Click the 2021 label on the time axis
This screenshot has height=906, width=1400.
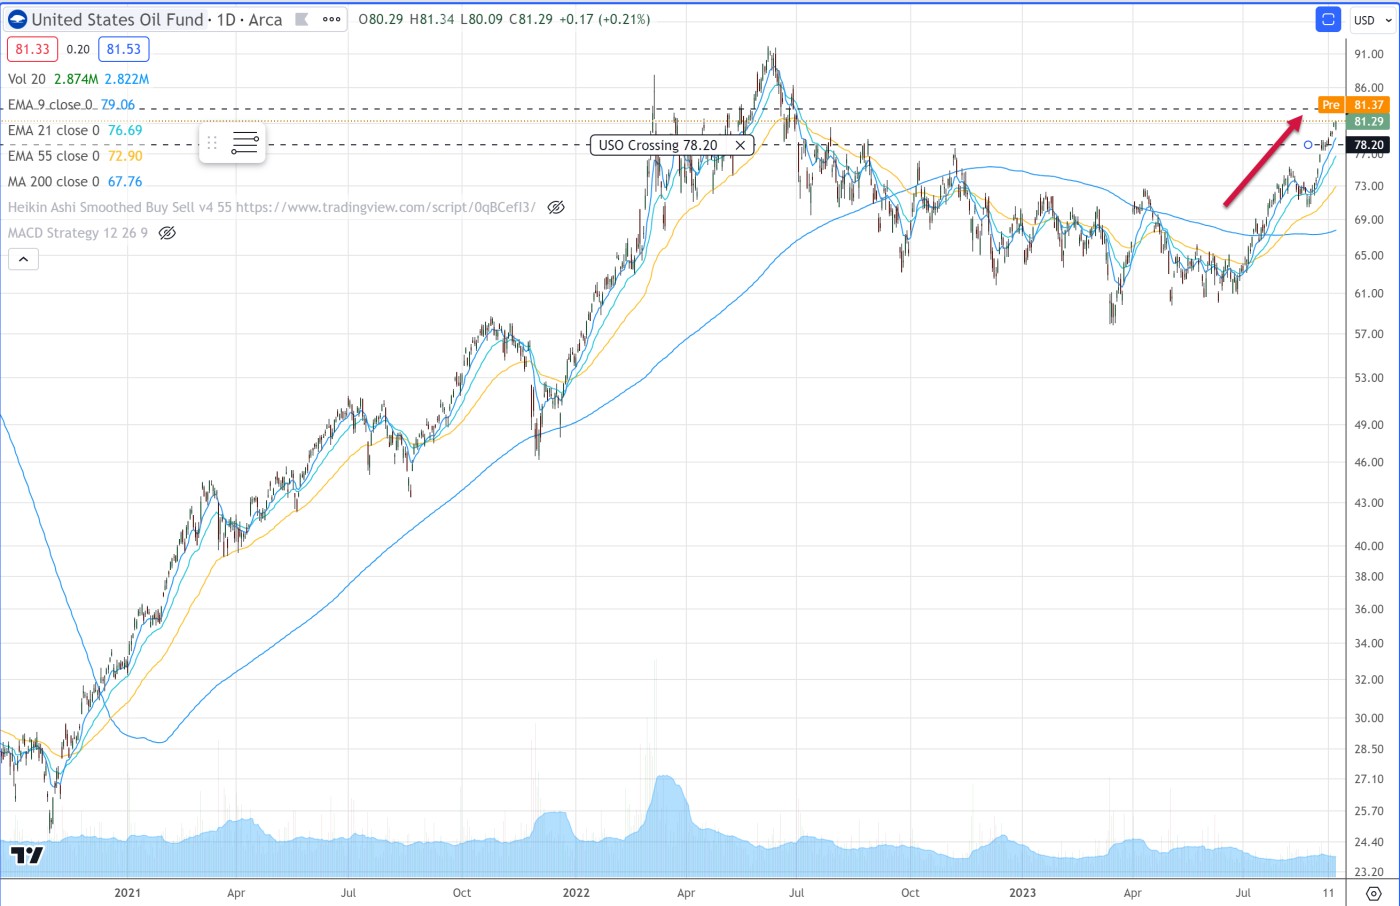click(x=127, y=893)
